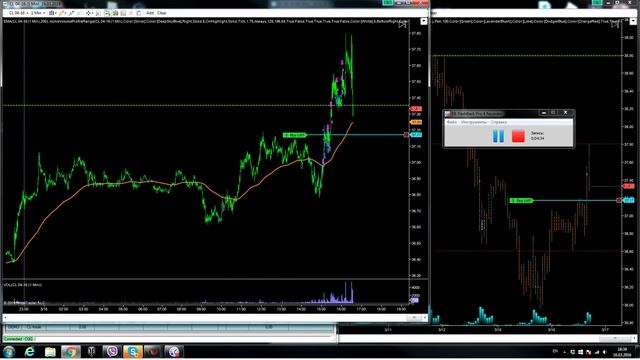The height and width of the screenshot is (360, 640).
Task: Select the green Buy Lmt label on right chart
Action: [x=522, y=200]
